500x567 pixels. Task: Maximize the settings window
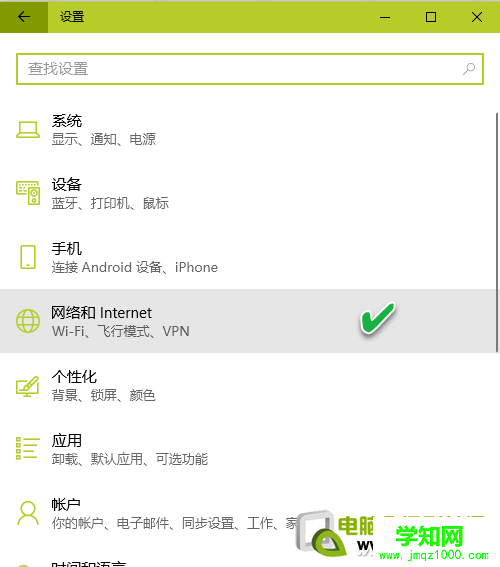point(431,17)
